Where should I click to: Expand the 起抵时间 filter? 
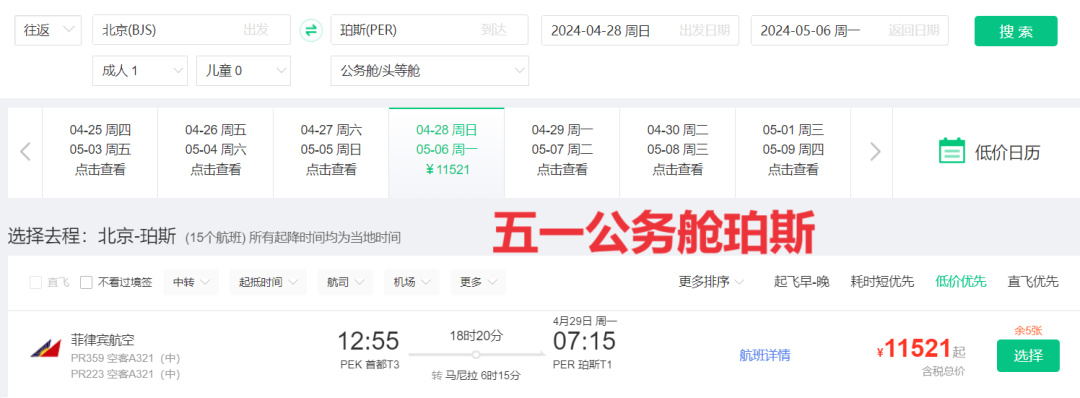268,282
